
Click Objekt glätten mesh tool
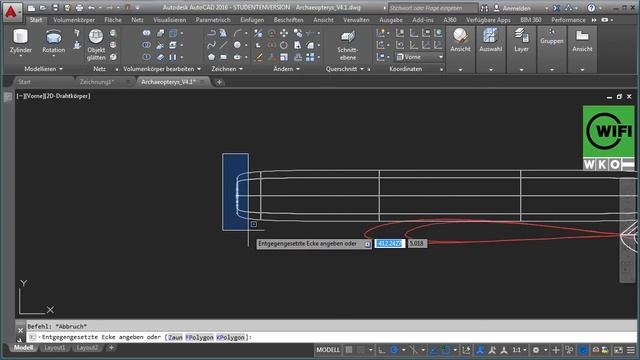[96, 45]
